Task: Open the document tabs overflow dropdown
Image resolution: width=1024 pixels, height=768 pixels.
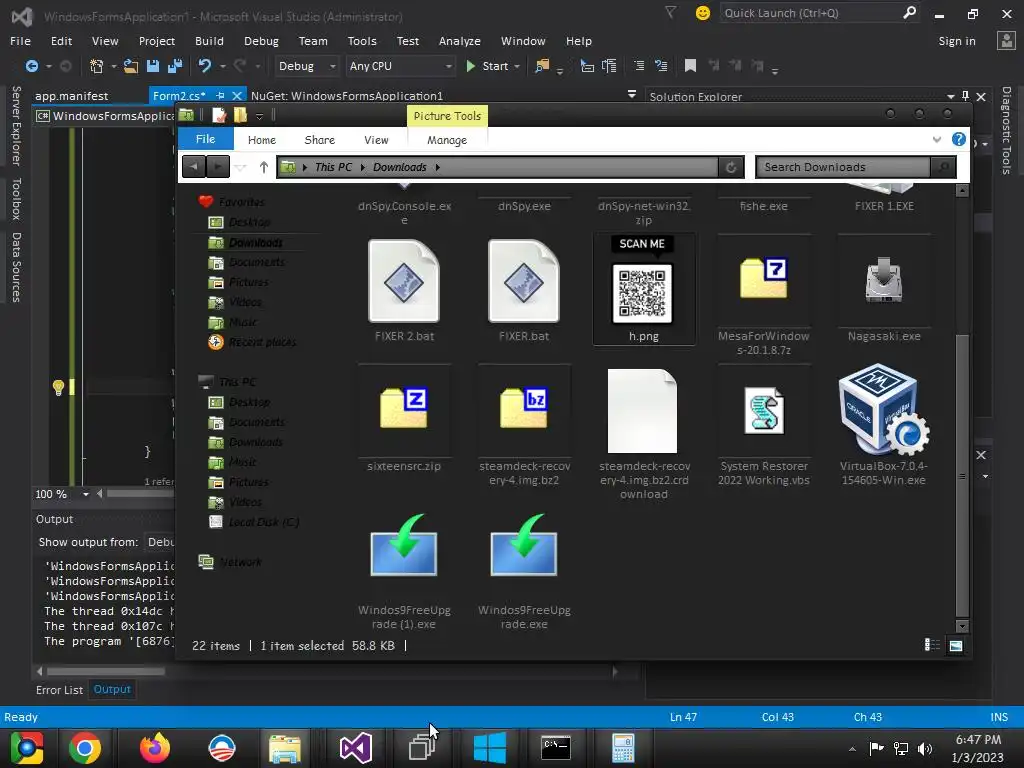Action: pyautogui.click(x=632, y=95)
